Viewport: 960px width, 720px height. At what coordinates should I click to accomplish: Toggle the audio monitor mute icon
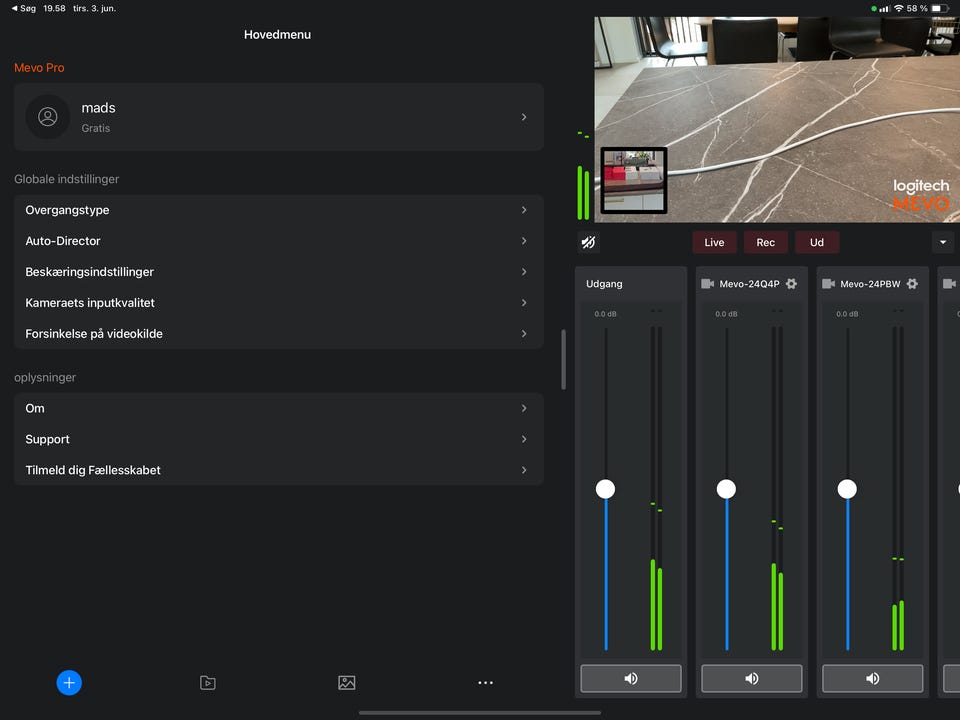[589, 242]
